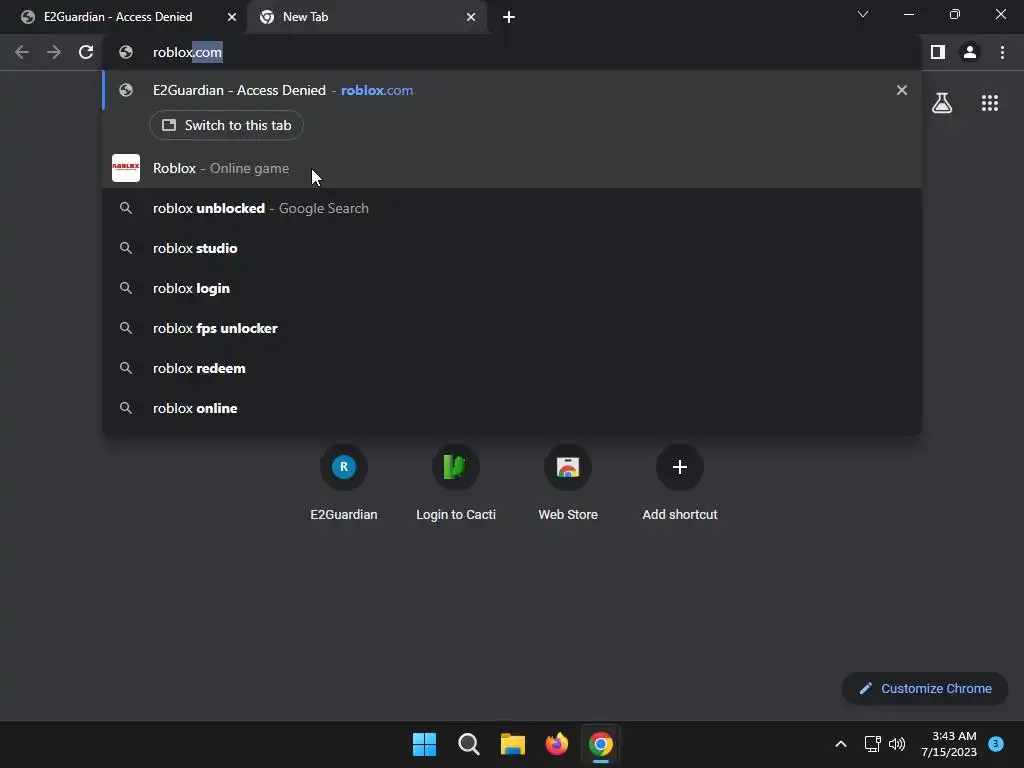Choose the roblox redeem suggestion
Image resolution: width=1024 pixels, height=768 pixels.
512,368
